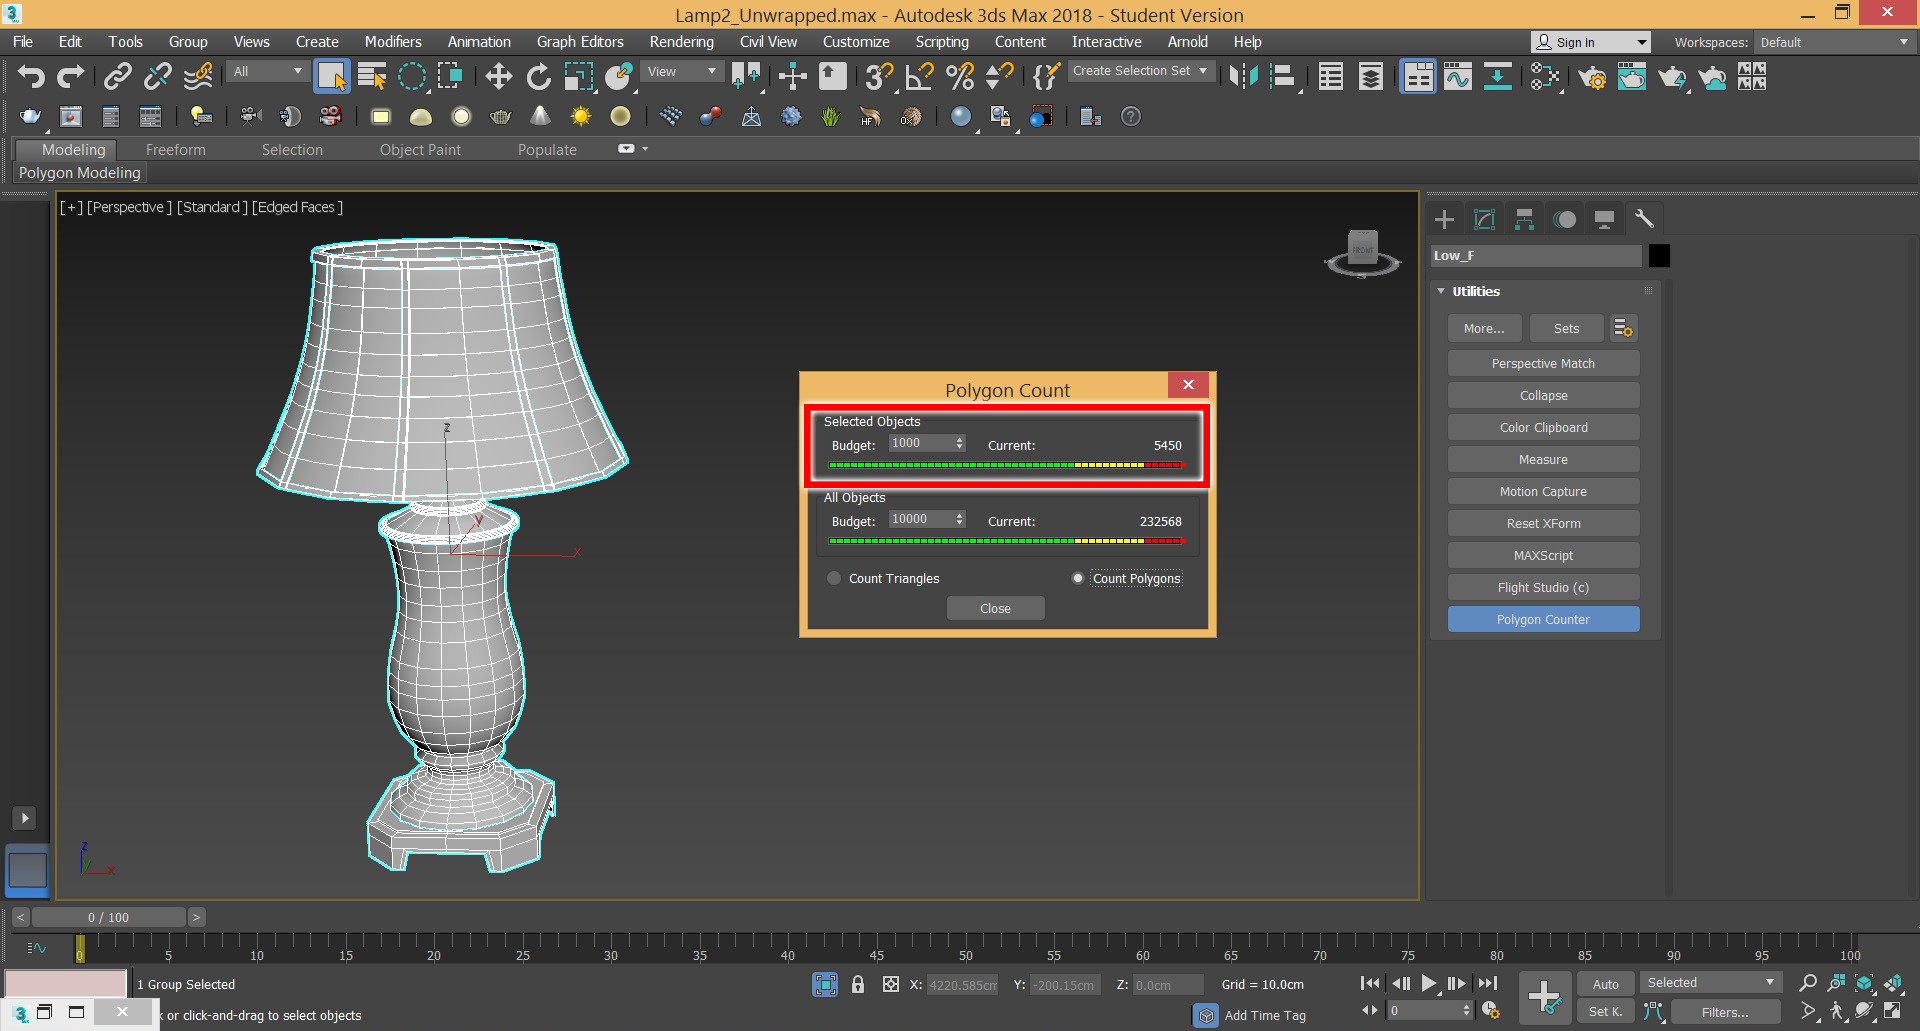Click the Render Production teapot icon
The width and height of the screenshot is (1920, 1031).
(1673, 77)
